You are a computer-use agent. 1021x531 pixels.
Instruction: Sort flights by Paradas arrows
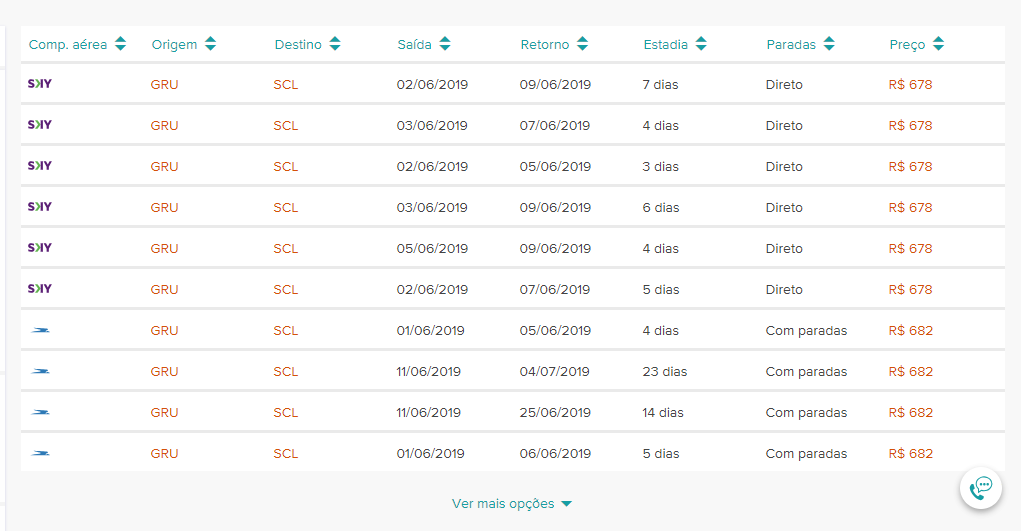(x=829, y=44)
